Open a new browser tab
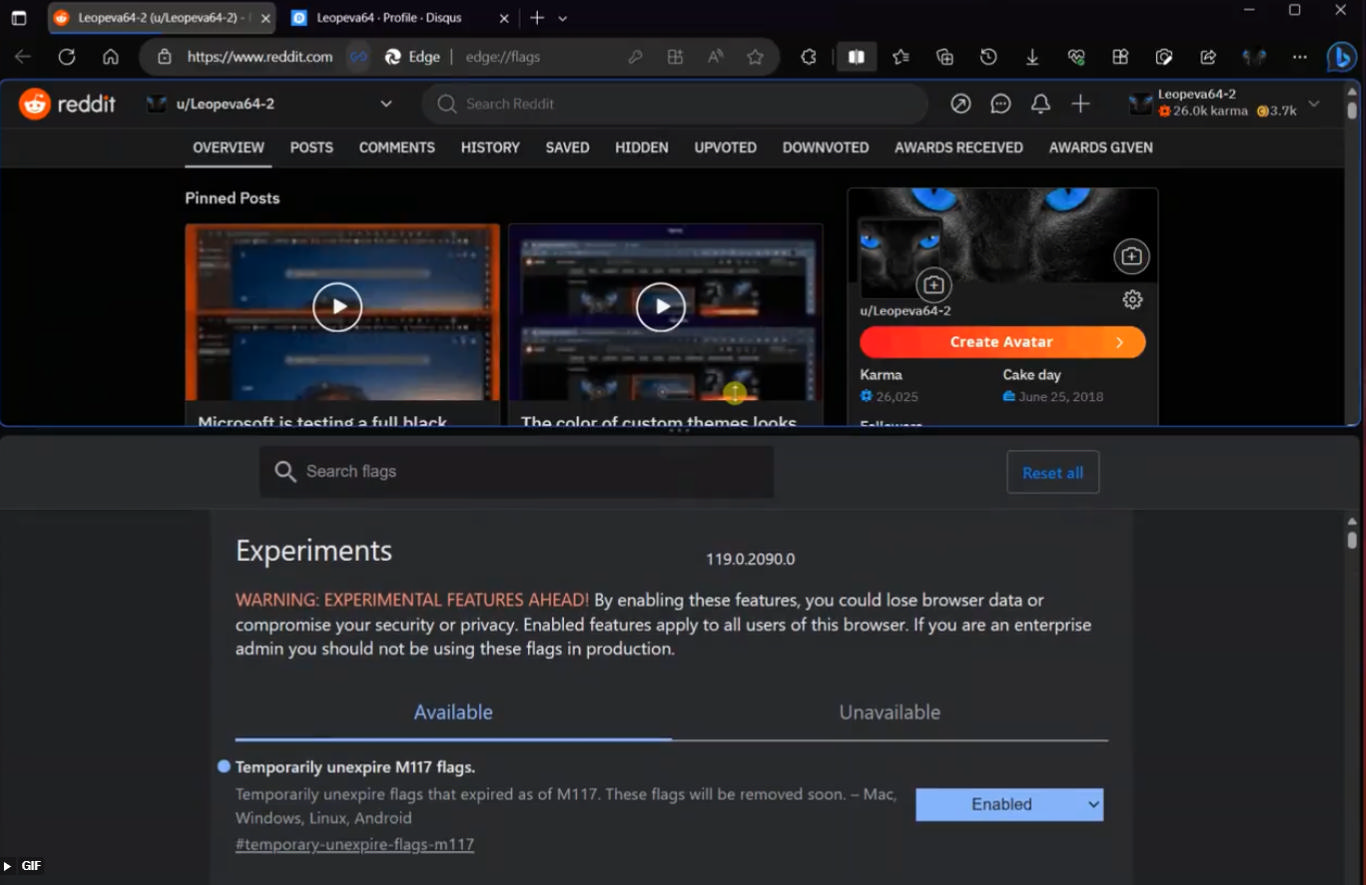This screenshot has height=885, width=1366. (537, 18)
